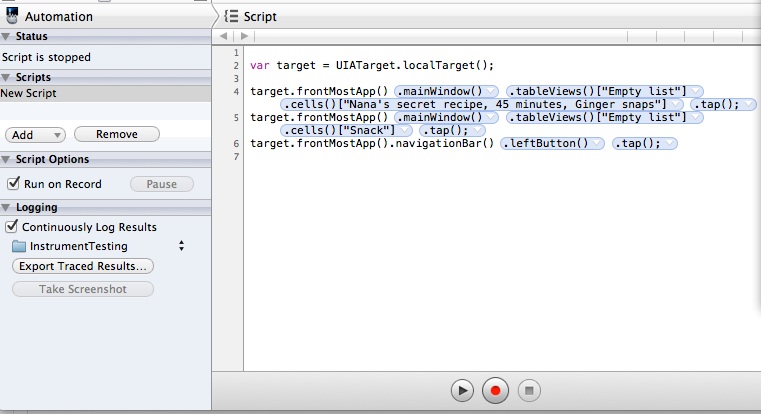Click target.frontMostApp().navigationBar() on line 6
The width and height of the screenshot is (761, 414).
(x=372, y=144)
